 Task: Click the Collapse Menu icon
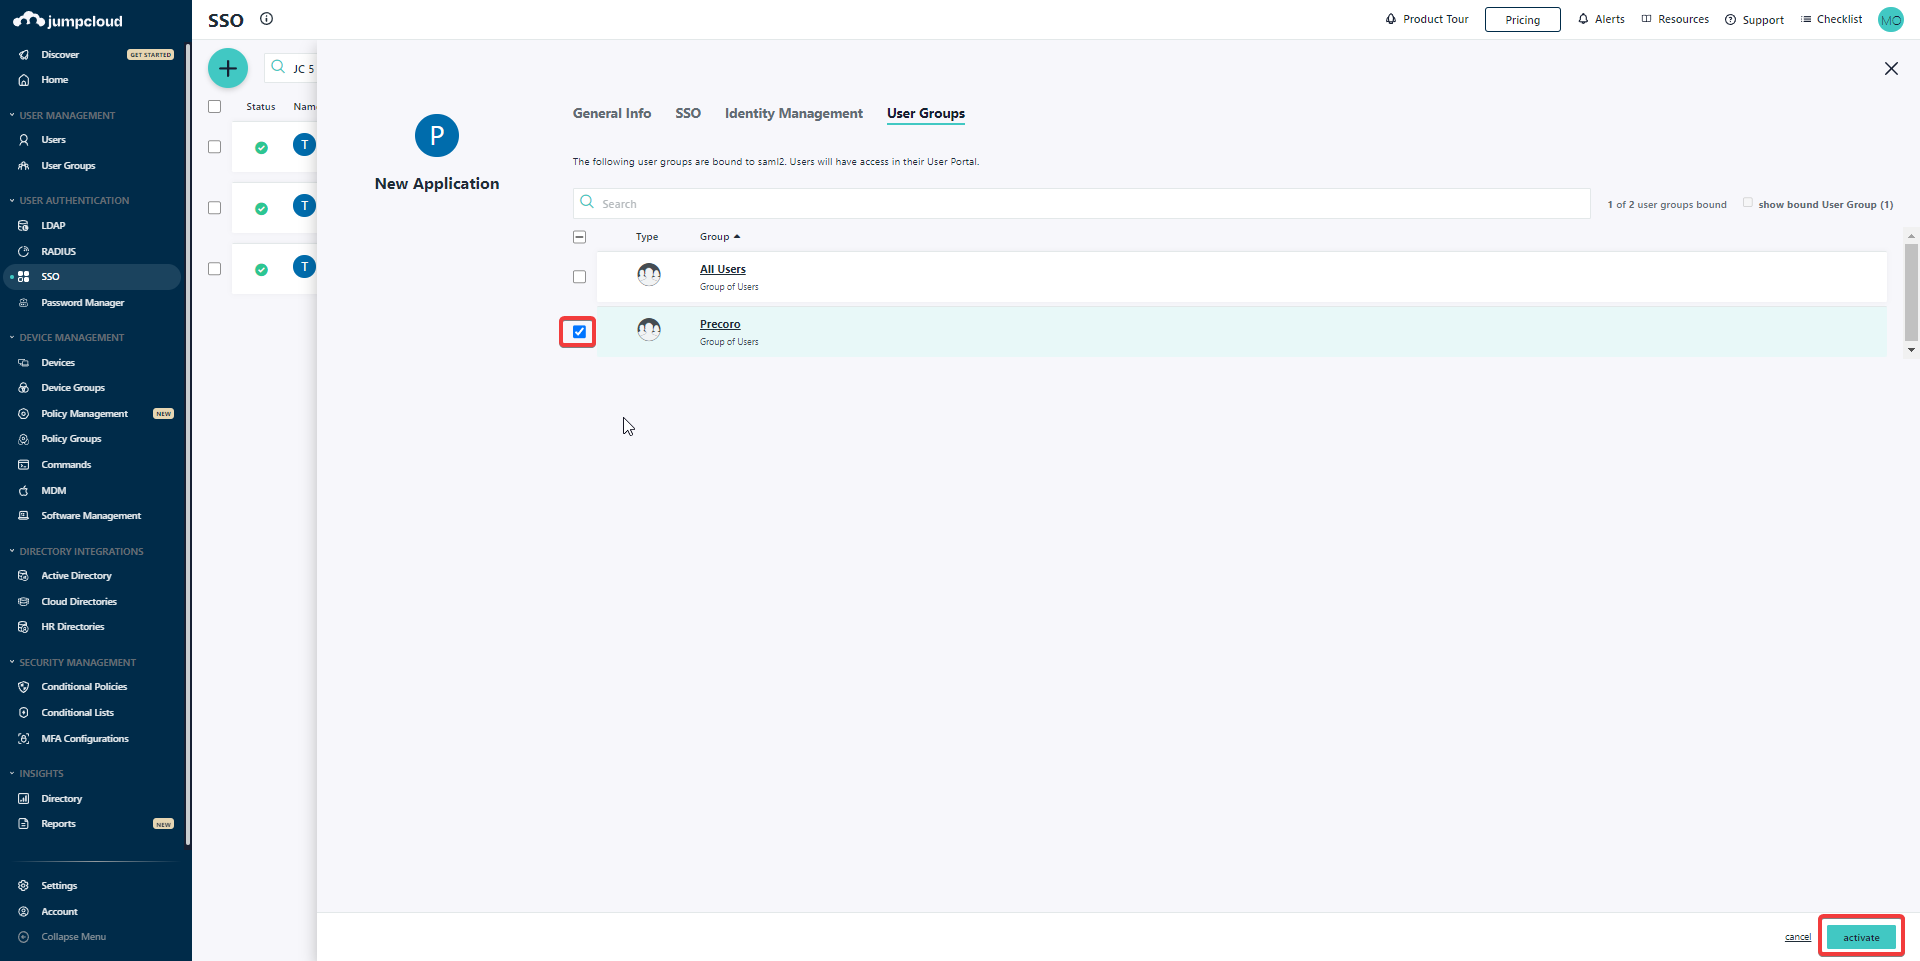(x=24, y=937)
